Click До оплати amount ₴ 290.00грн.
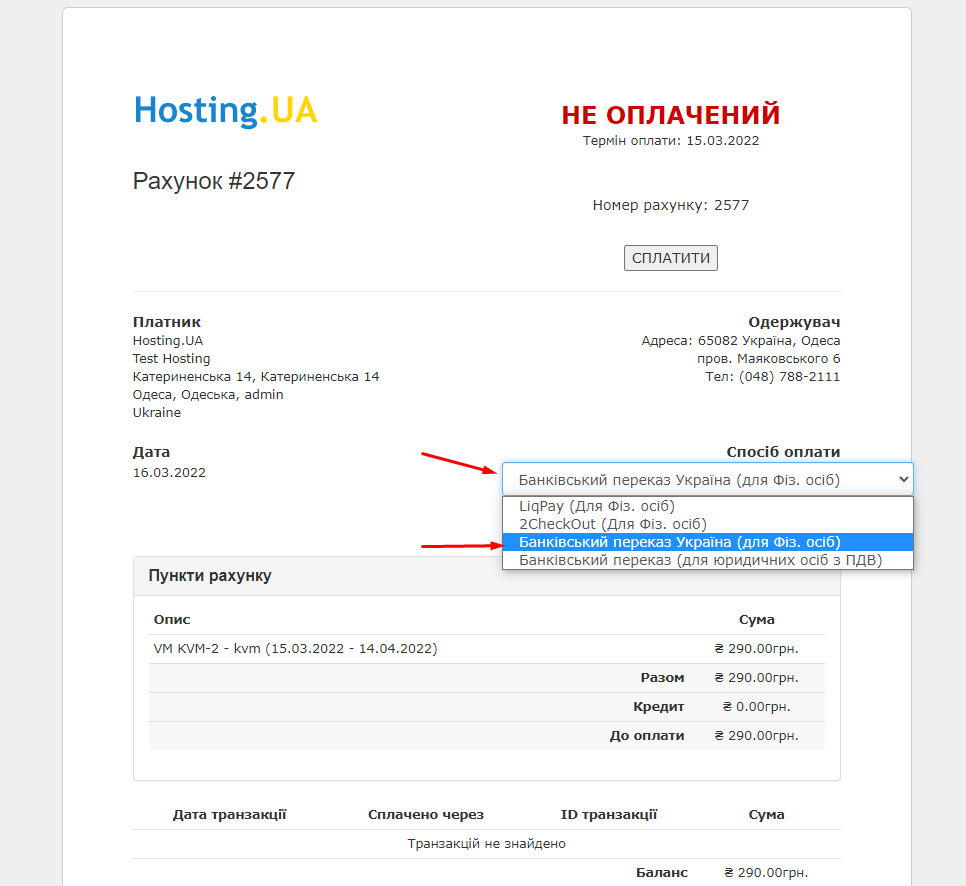 click(757, 736)
